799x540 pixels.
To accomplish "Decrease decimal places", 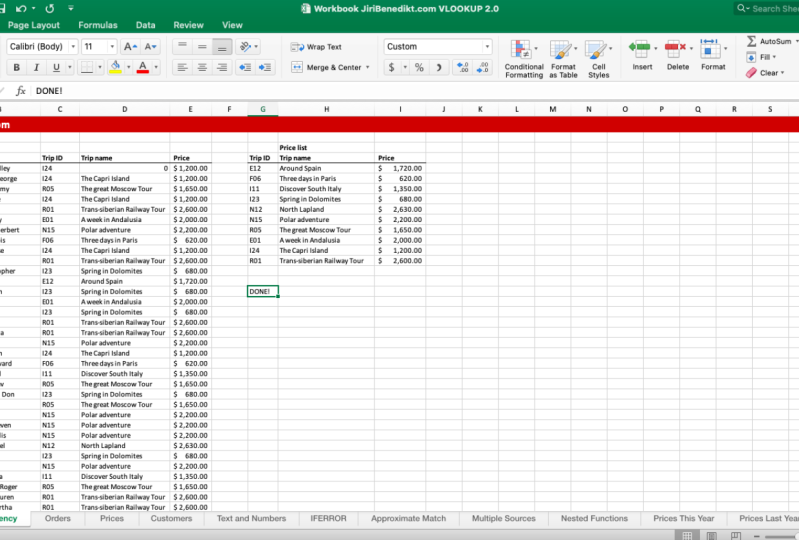I will [x=483, y=67].
